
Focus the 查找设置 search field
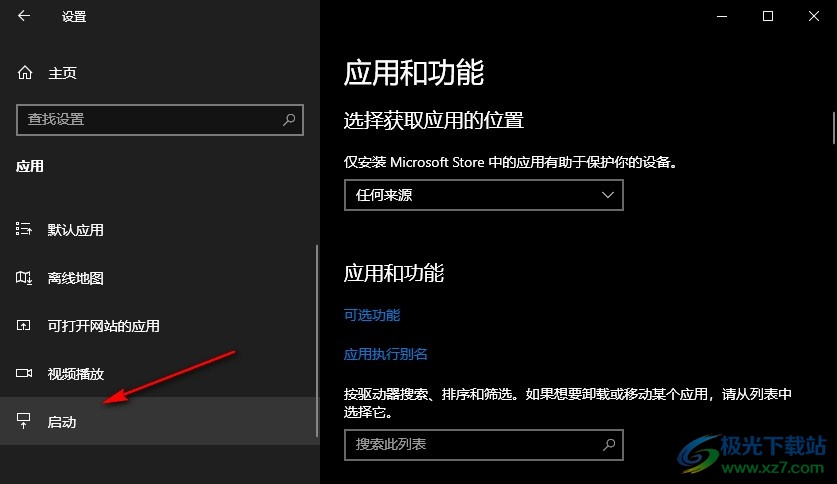pos(160,120)
